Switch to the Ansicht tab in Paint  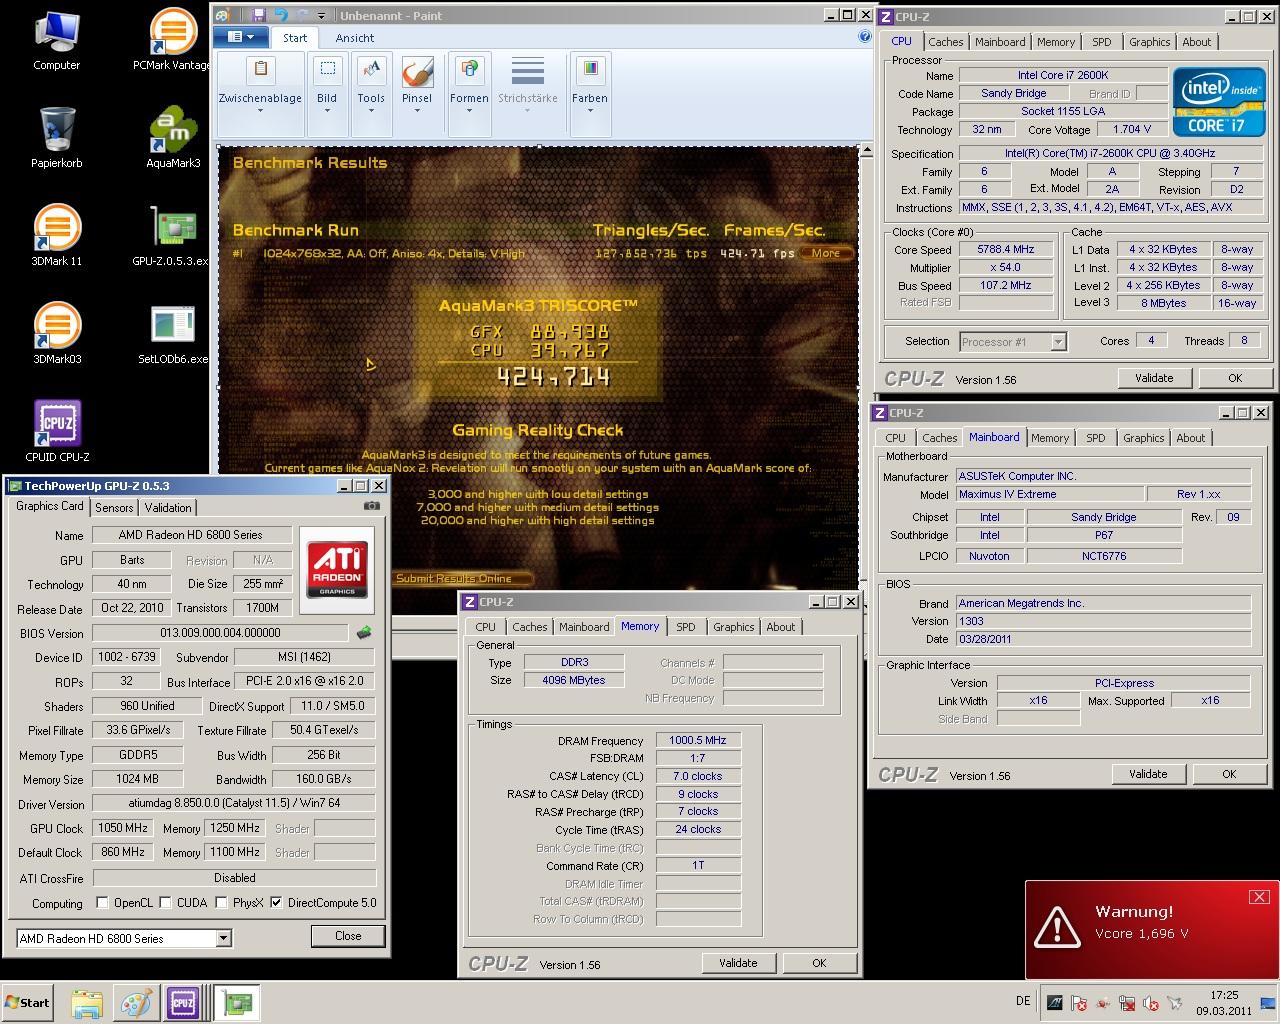click(x=355, y=38)
